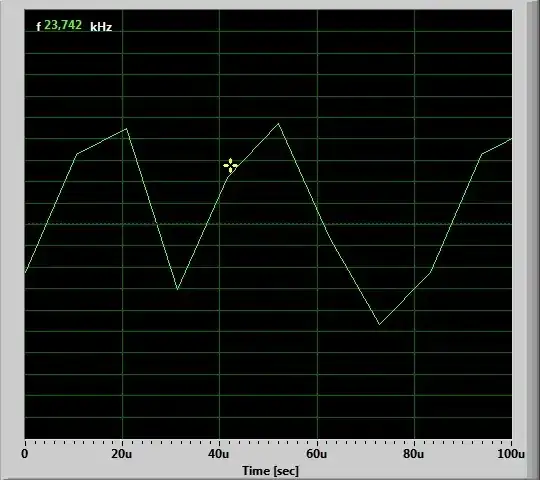Click the frequency readout value 23,742
The image size is (540, 480).
[63, 25]
